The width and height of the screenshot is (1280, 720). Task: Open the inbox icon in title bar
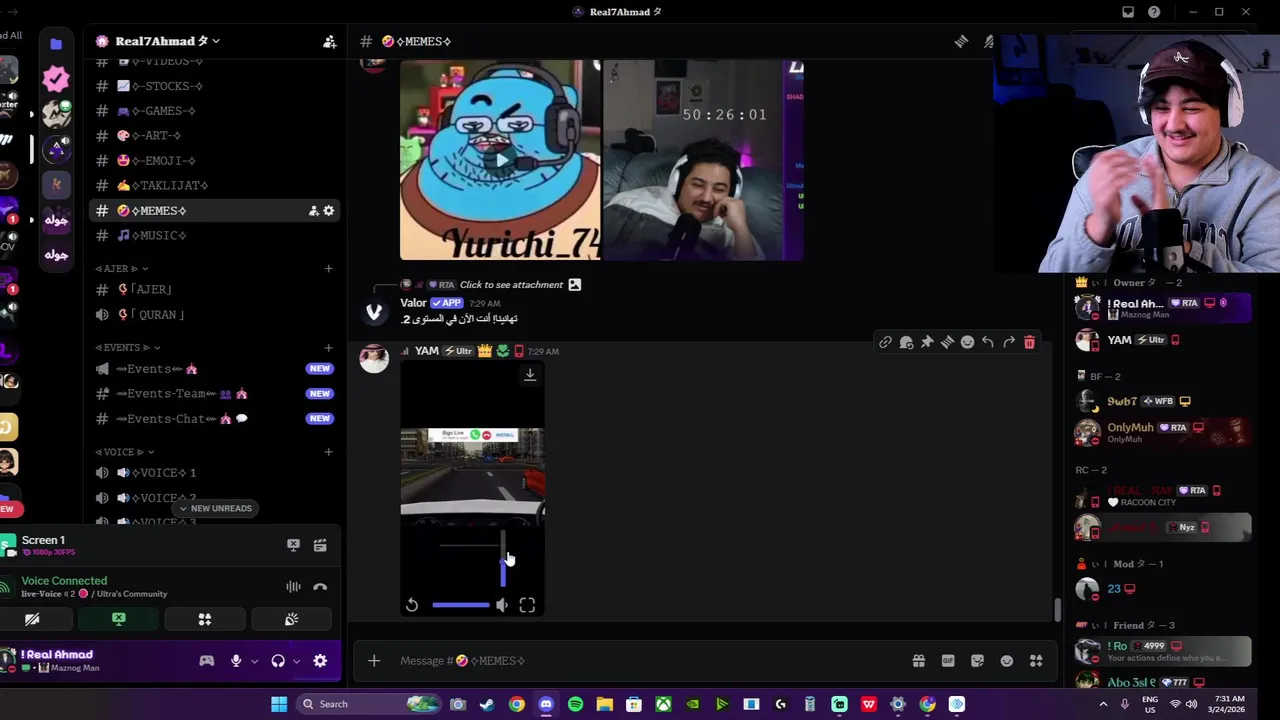pyautogui.click(x=1128, y=12)
